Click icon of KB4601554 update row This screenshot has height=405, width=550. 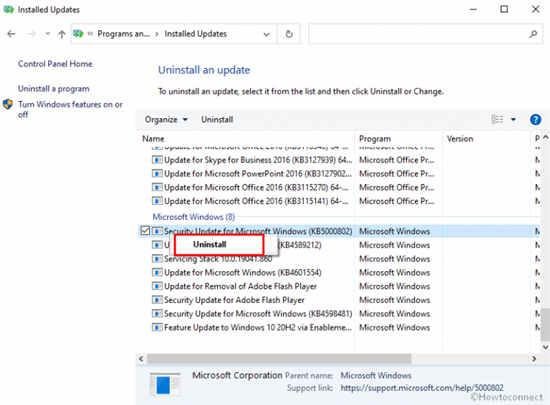[x=157, y=272]
